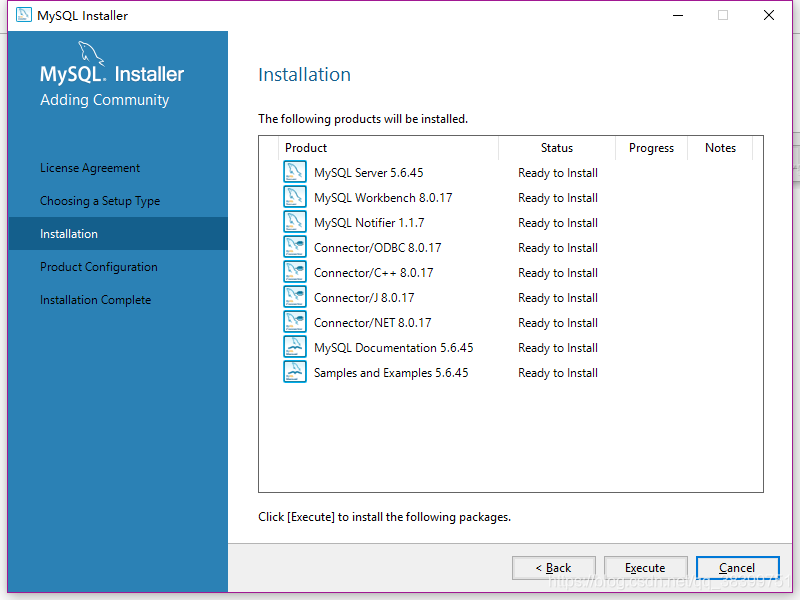Image resolution: width=800 pixels, height=600 pixels.
Task: Click the Installation page heading
Action: [x=305, y=74]
